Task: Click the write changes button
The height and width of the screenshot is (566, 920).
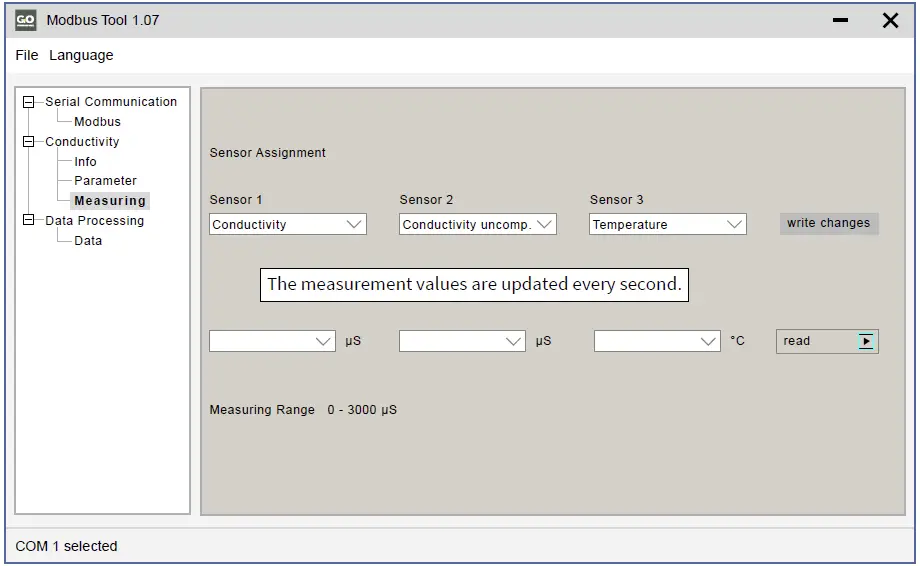Action: pos(828,223)
